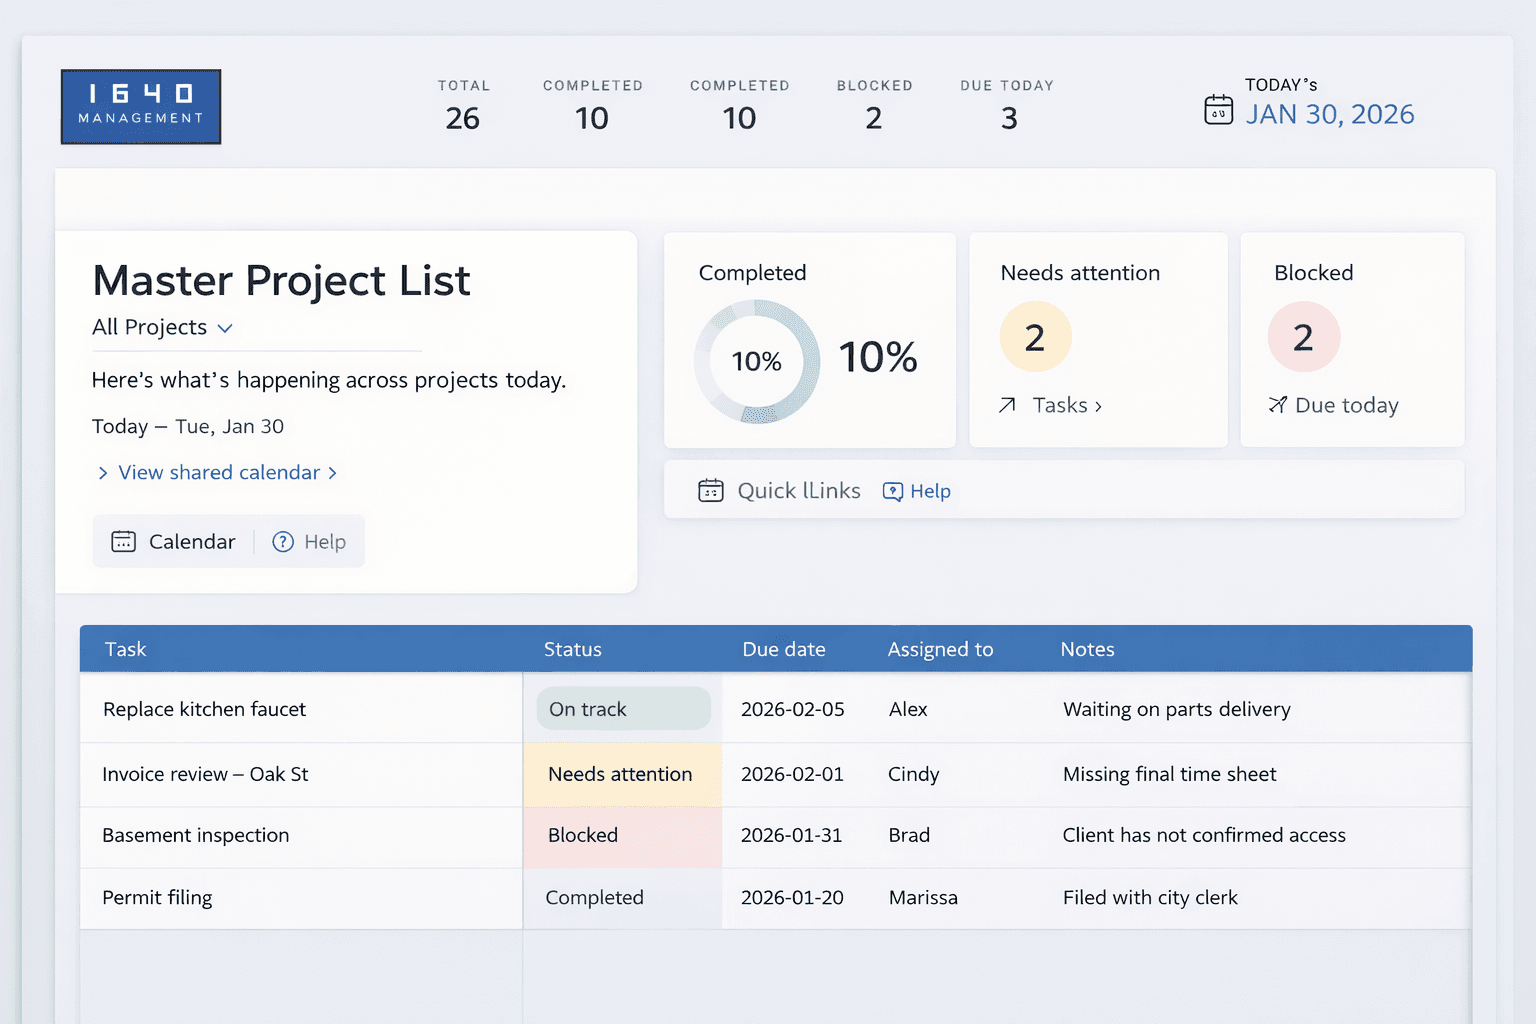The image size is (1536, 1024).
Task: Click the Due Today 3 stat
Action: 1007,105
